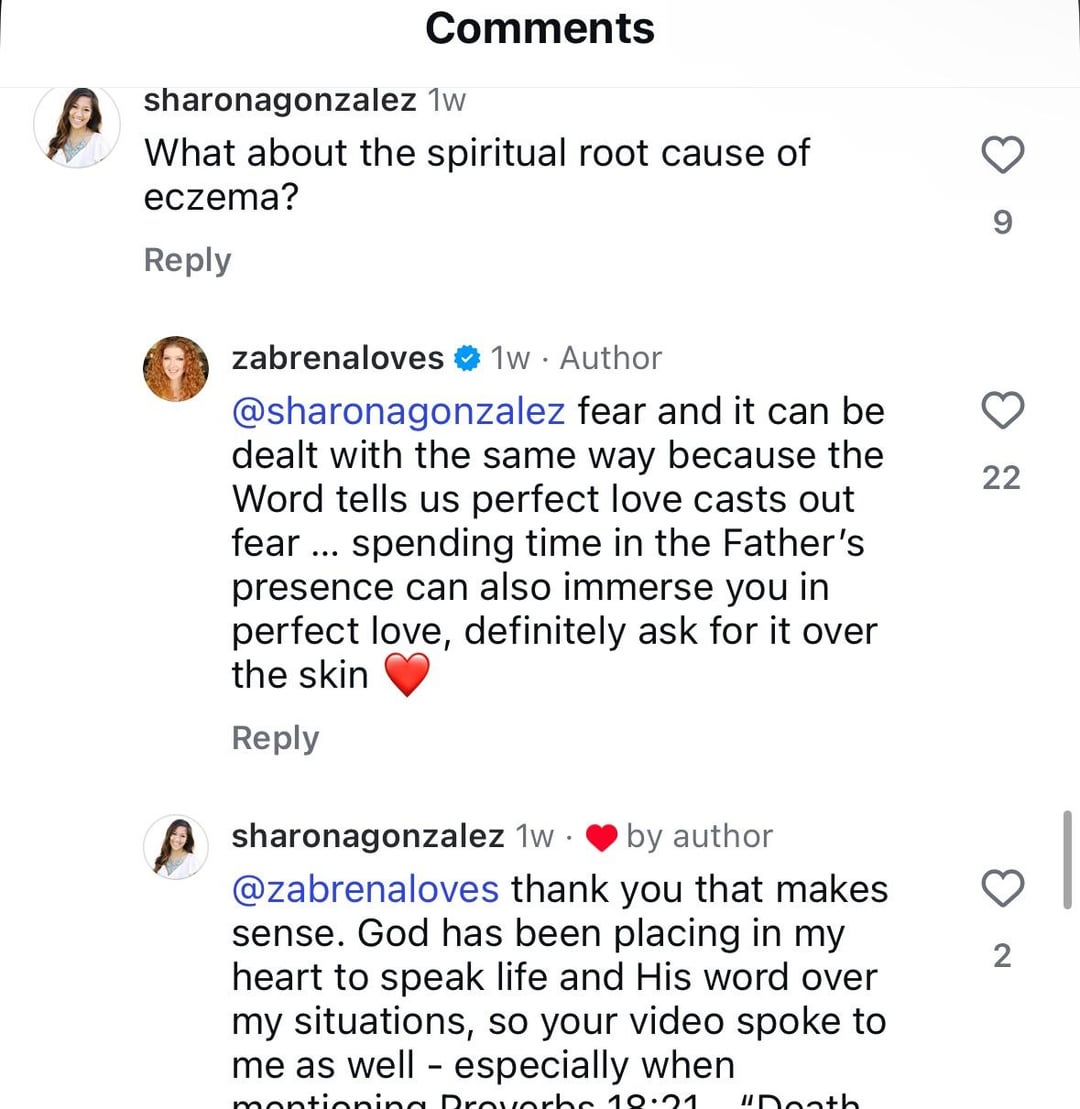Tap sharonagonzalez username on thank-you reply
Image resolution: width=1080 pixels, height=1109 pixels.
tap(367, 837)
